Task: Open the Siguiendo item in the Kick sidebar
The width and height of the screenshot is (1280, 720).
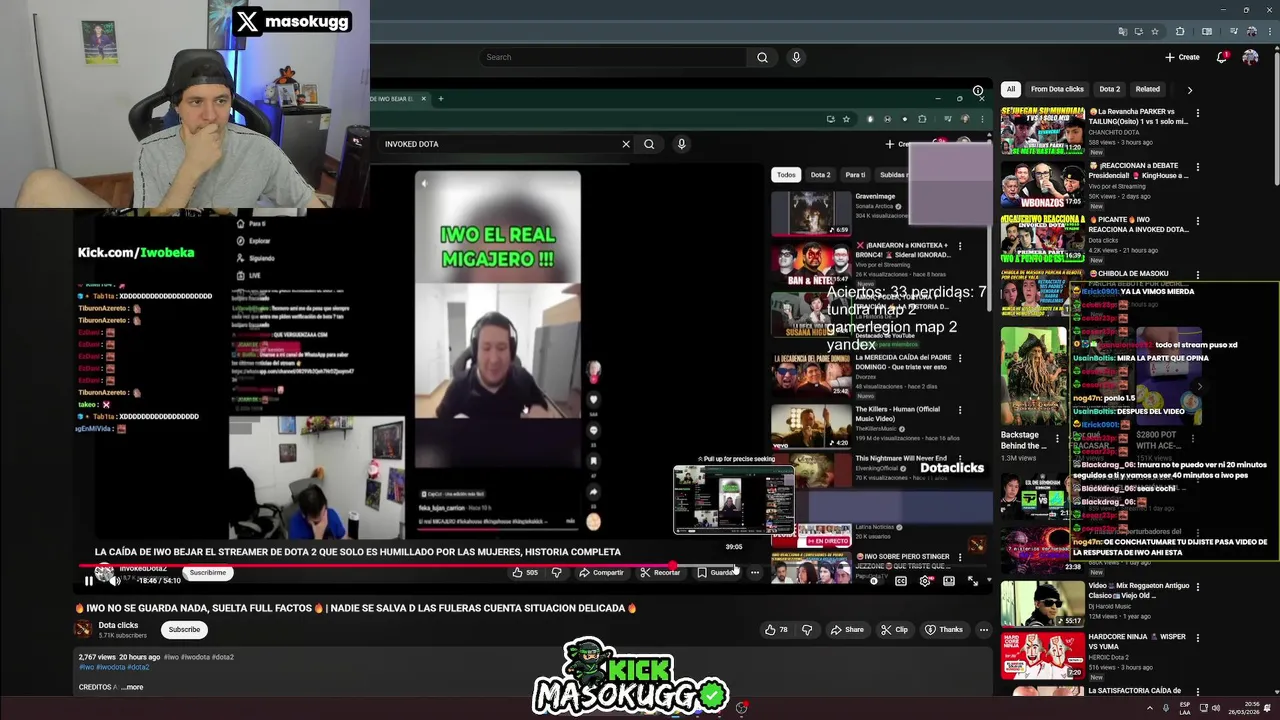Action: (255, 258)
